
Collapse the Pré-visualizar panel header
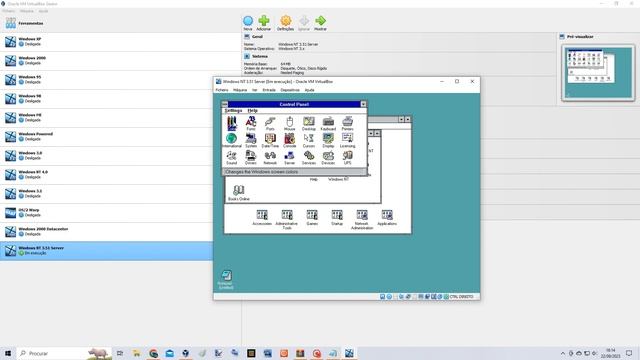(x=580, y=37)
